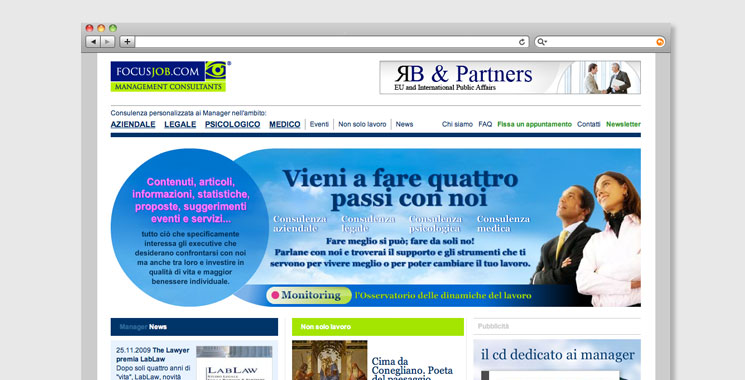Click the RB & Partners banner ad
Viewport: 745px width, 380px height.
coord(510,77)
